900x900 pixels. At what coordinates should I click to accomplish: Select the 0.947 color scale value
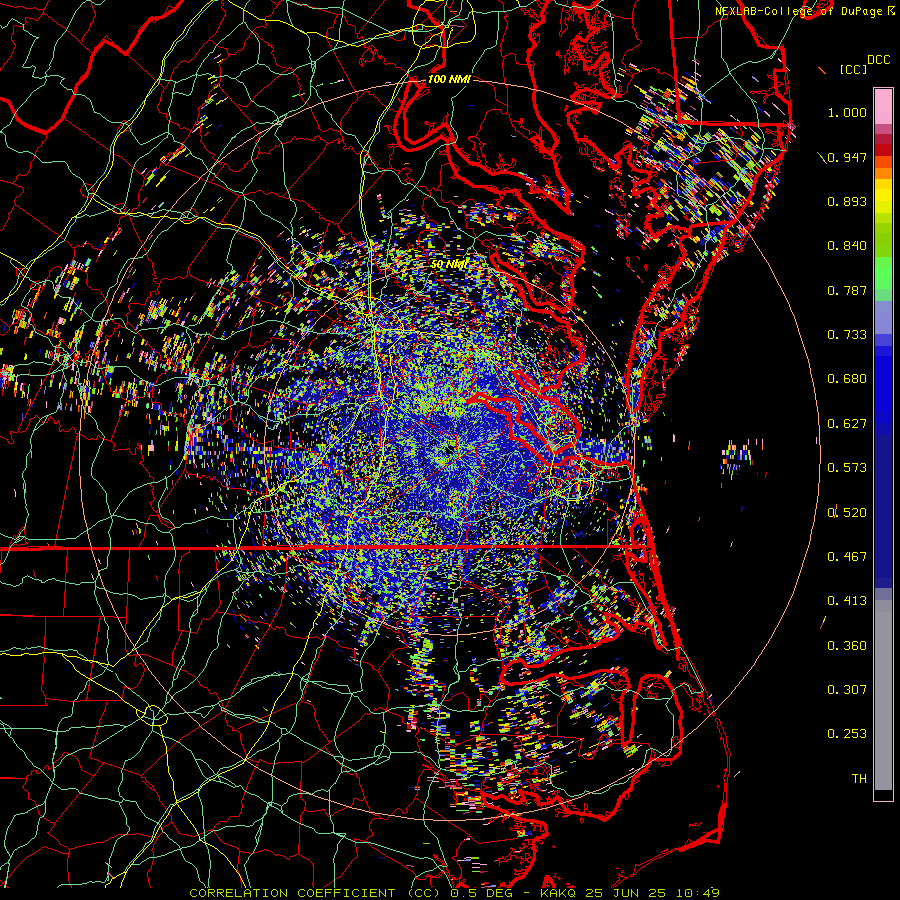pos(847,157)
